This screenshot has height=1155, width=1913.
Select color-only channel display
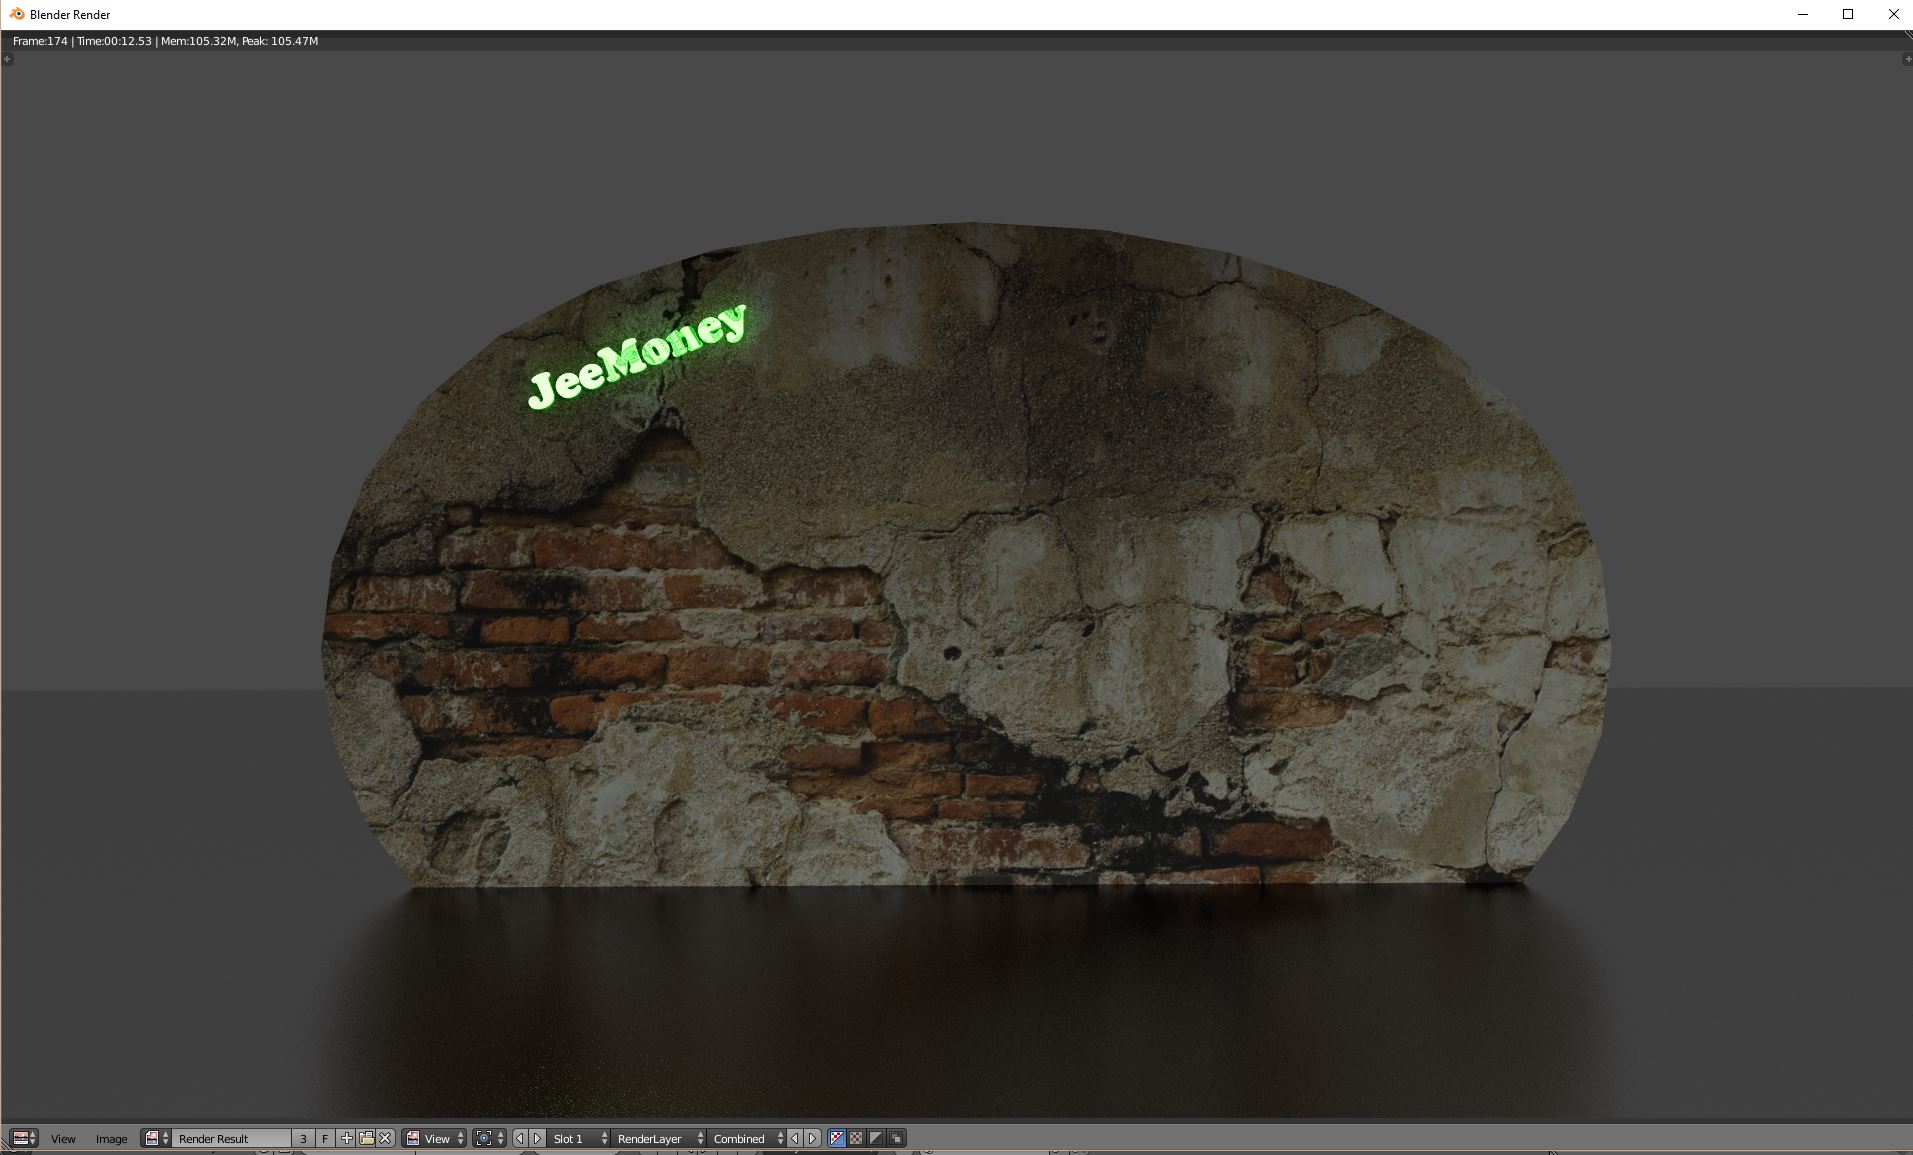pyautogui.click(x=857, y=1138)
